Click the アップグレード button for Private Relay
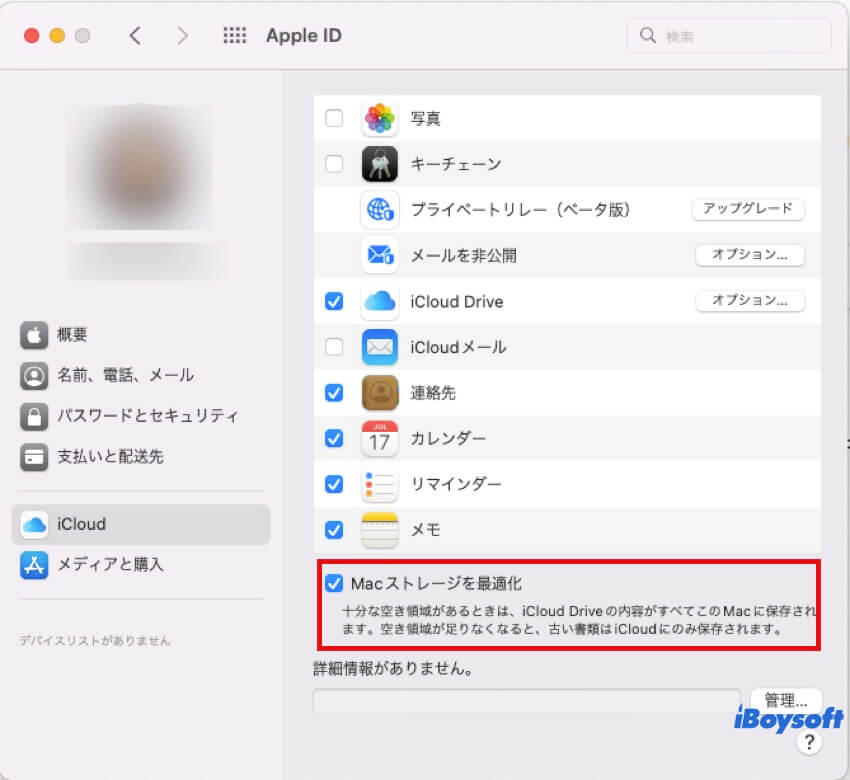Screen dimensions: 850x780 click(749, 209)
